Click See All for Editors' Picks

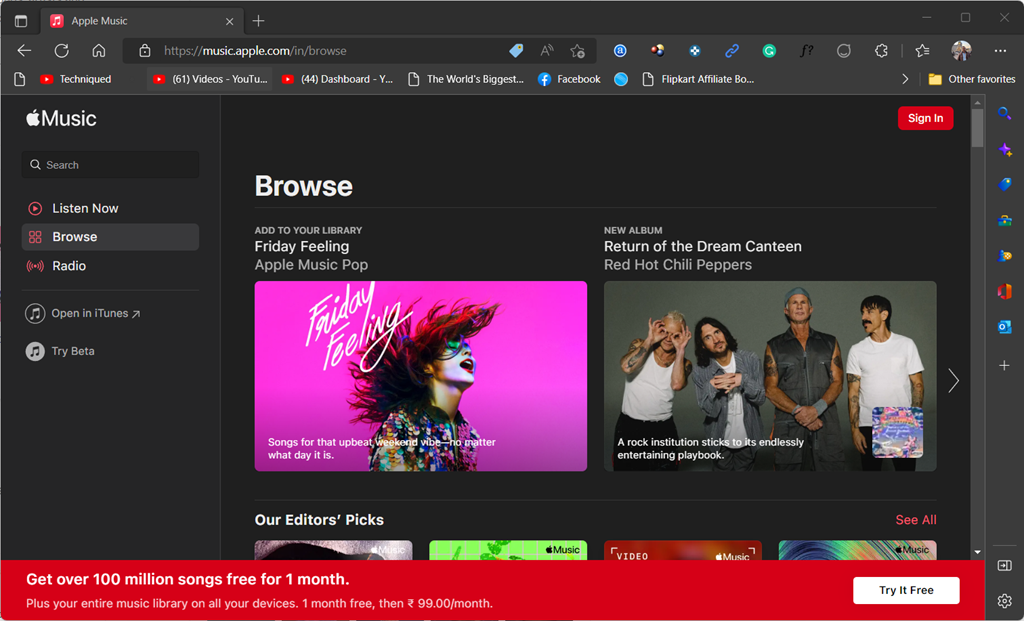tap(916, 520)
